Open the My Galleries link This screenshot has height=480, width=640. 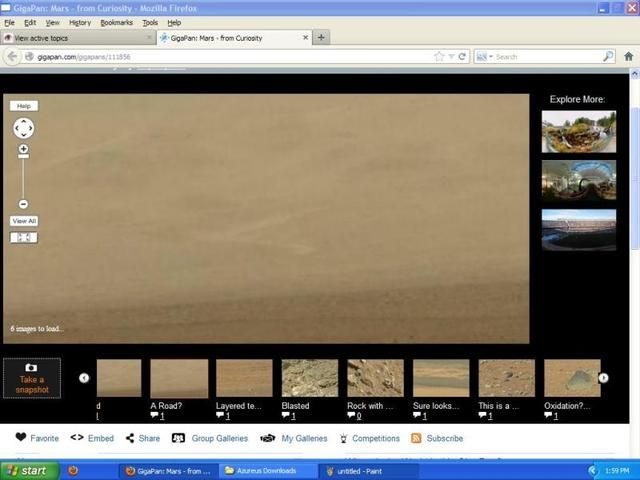(304, 438)
